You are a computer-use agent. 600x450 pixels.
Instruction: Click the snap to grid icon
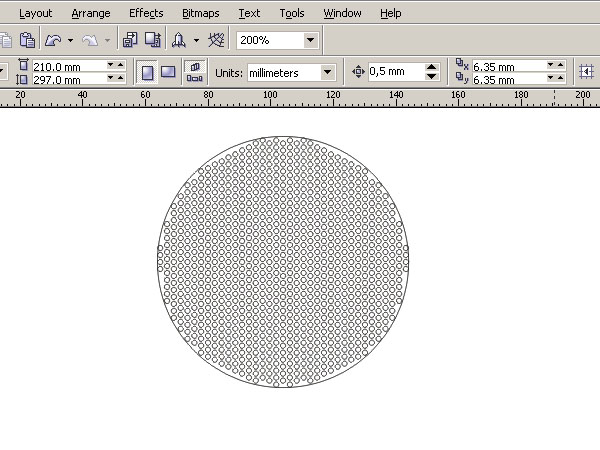(586, 72)
